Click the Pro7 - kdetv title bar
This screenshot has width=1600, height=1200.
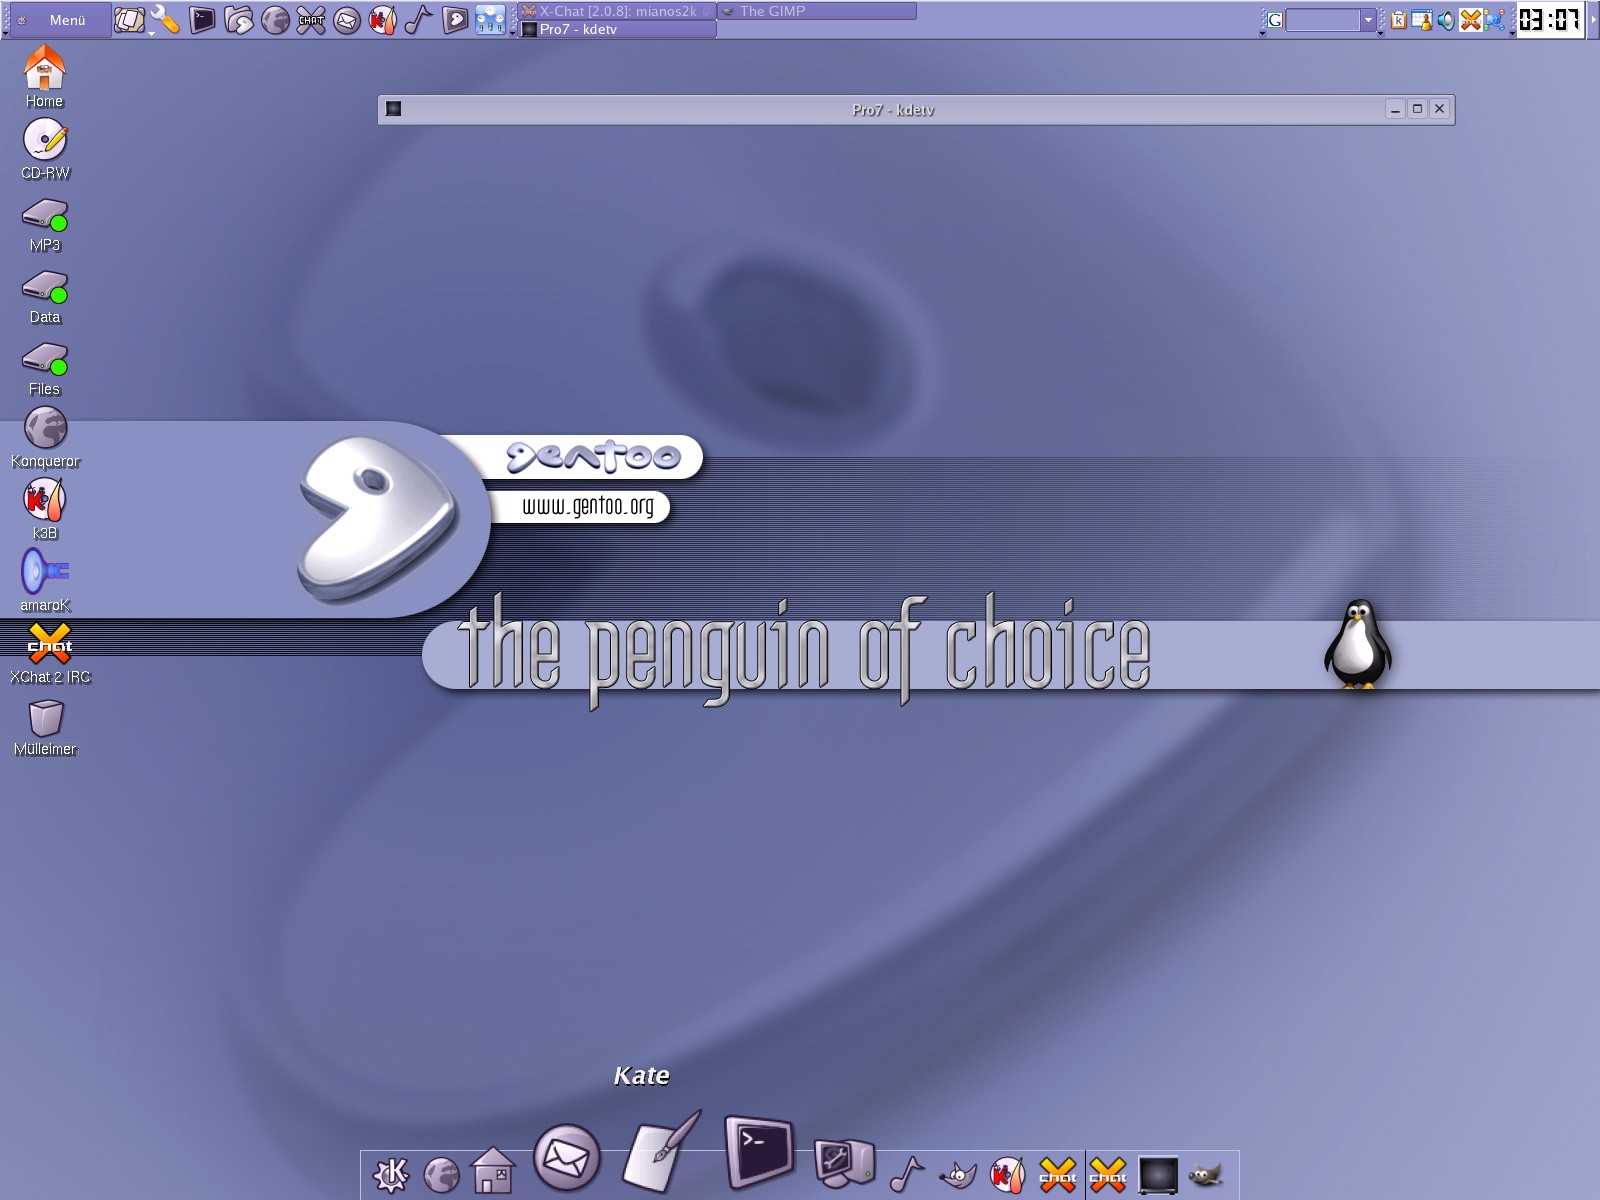(x=892, y=109)
